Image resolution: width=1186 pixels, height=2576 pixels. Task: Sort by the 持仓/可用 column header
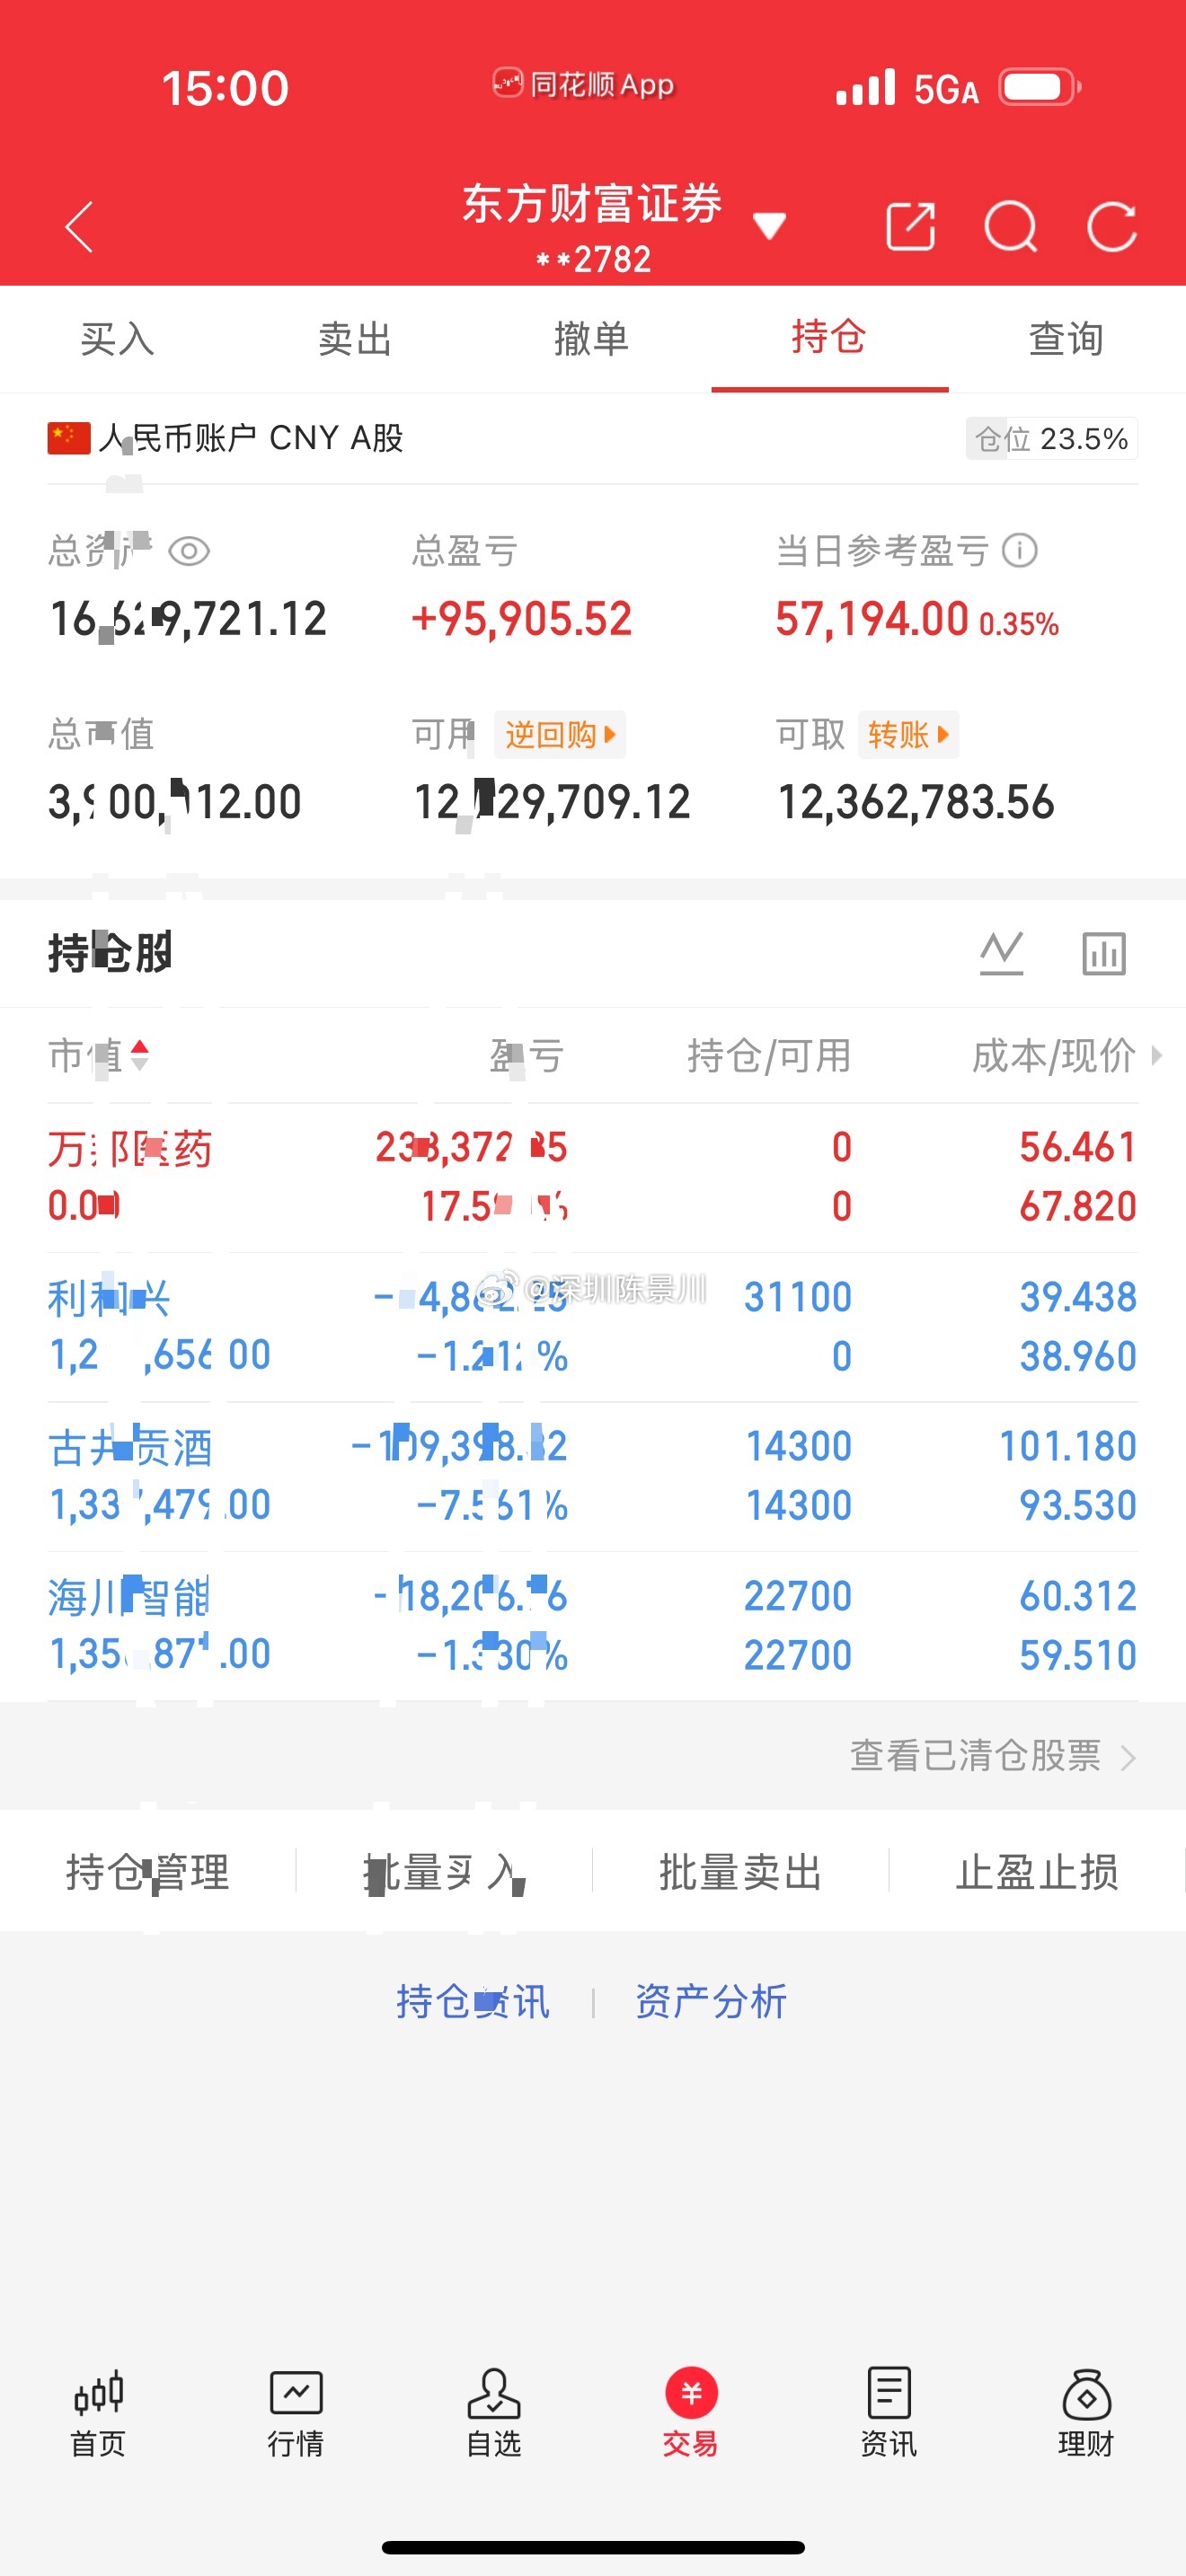(769, 1055)
